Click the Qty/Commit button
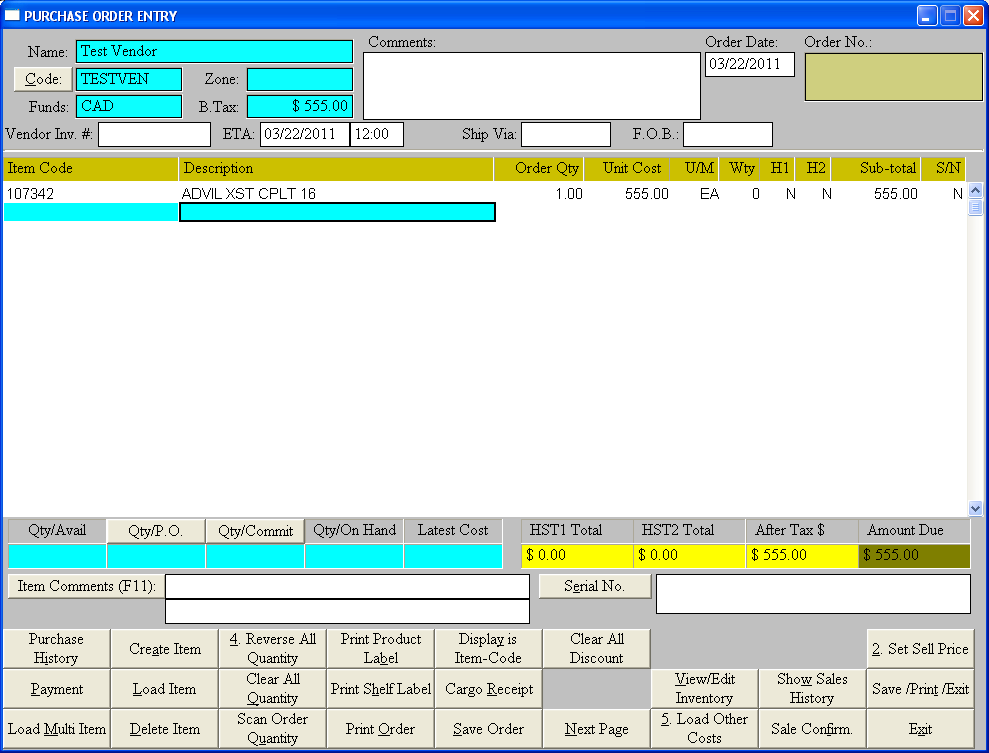989x753 pixels. (x=255, y=531)
